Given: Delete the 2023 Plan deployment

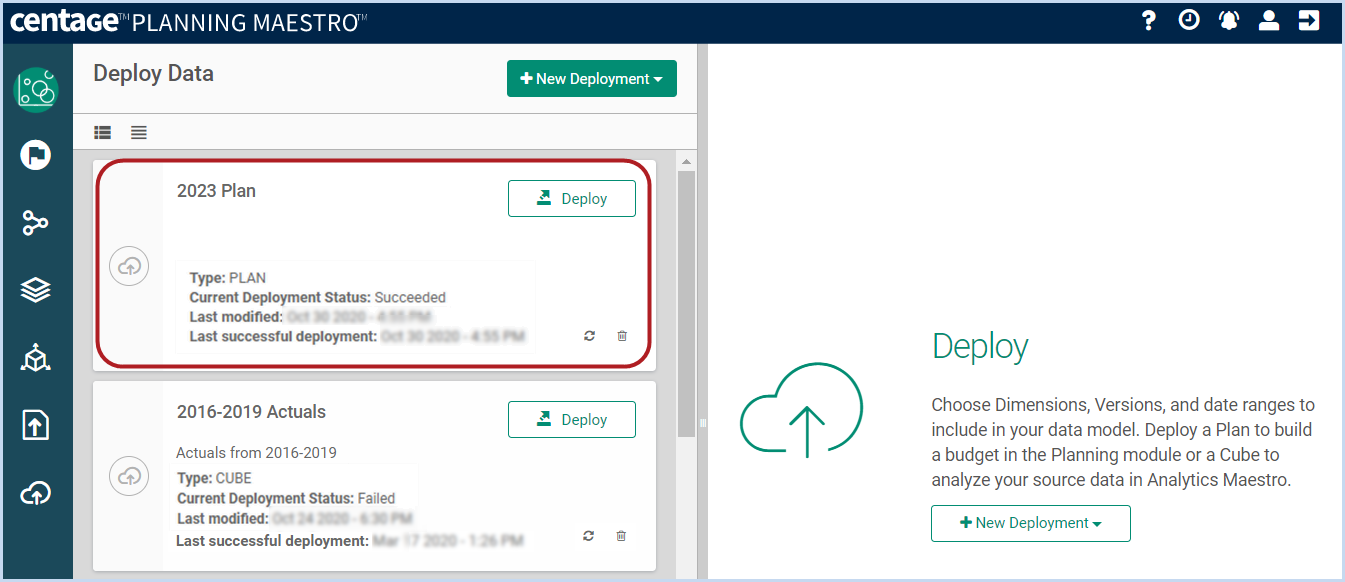Looking at the screenshot, I should [x=622, y=336].
